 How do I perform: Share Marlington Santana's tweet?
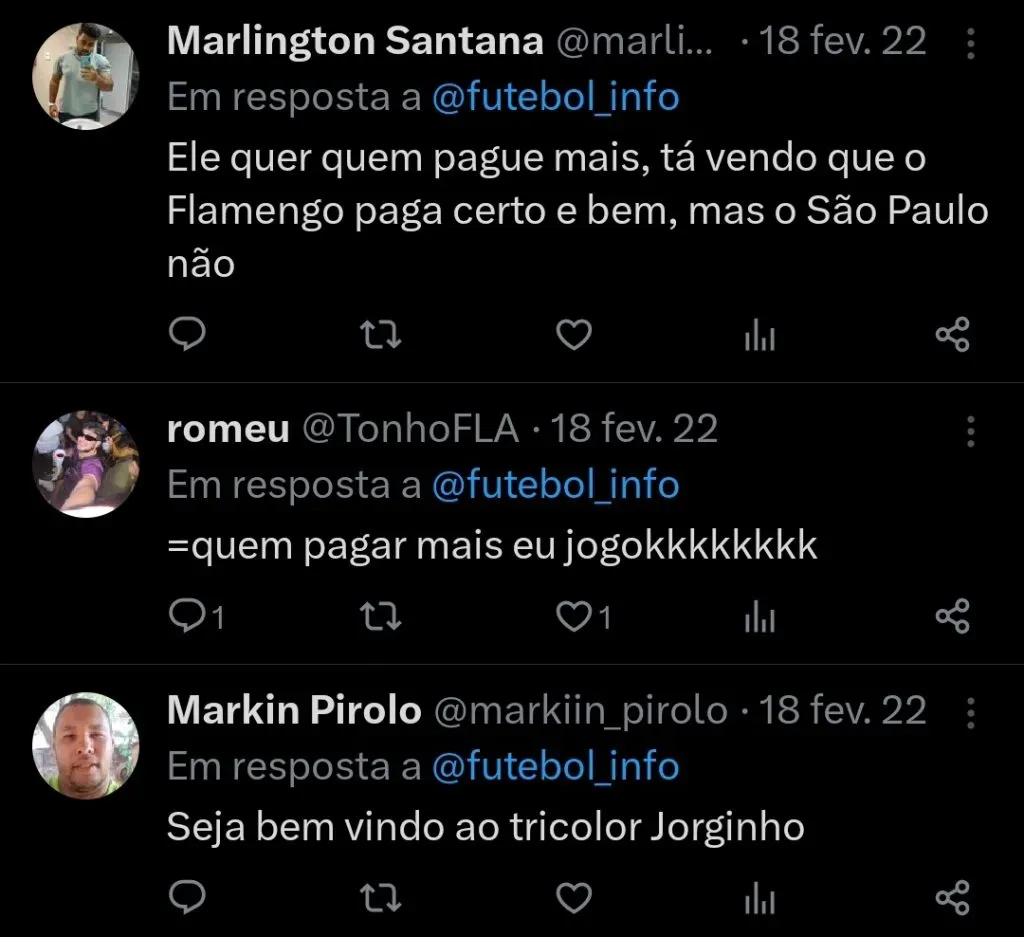pos(953,334)
